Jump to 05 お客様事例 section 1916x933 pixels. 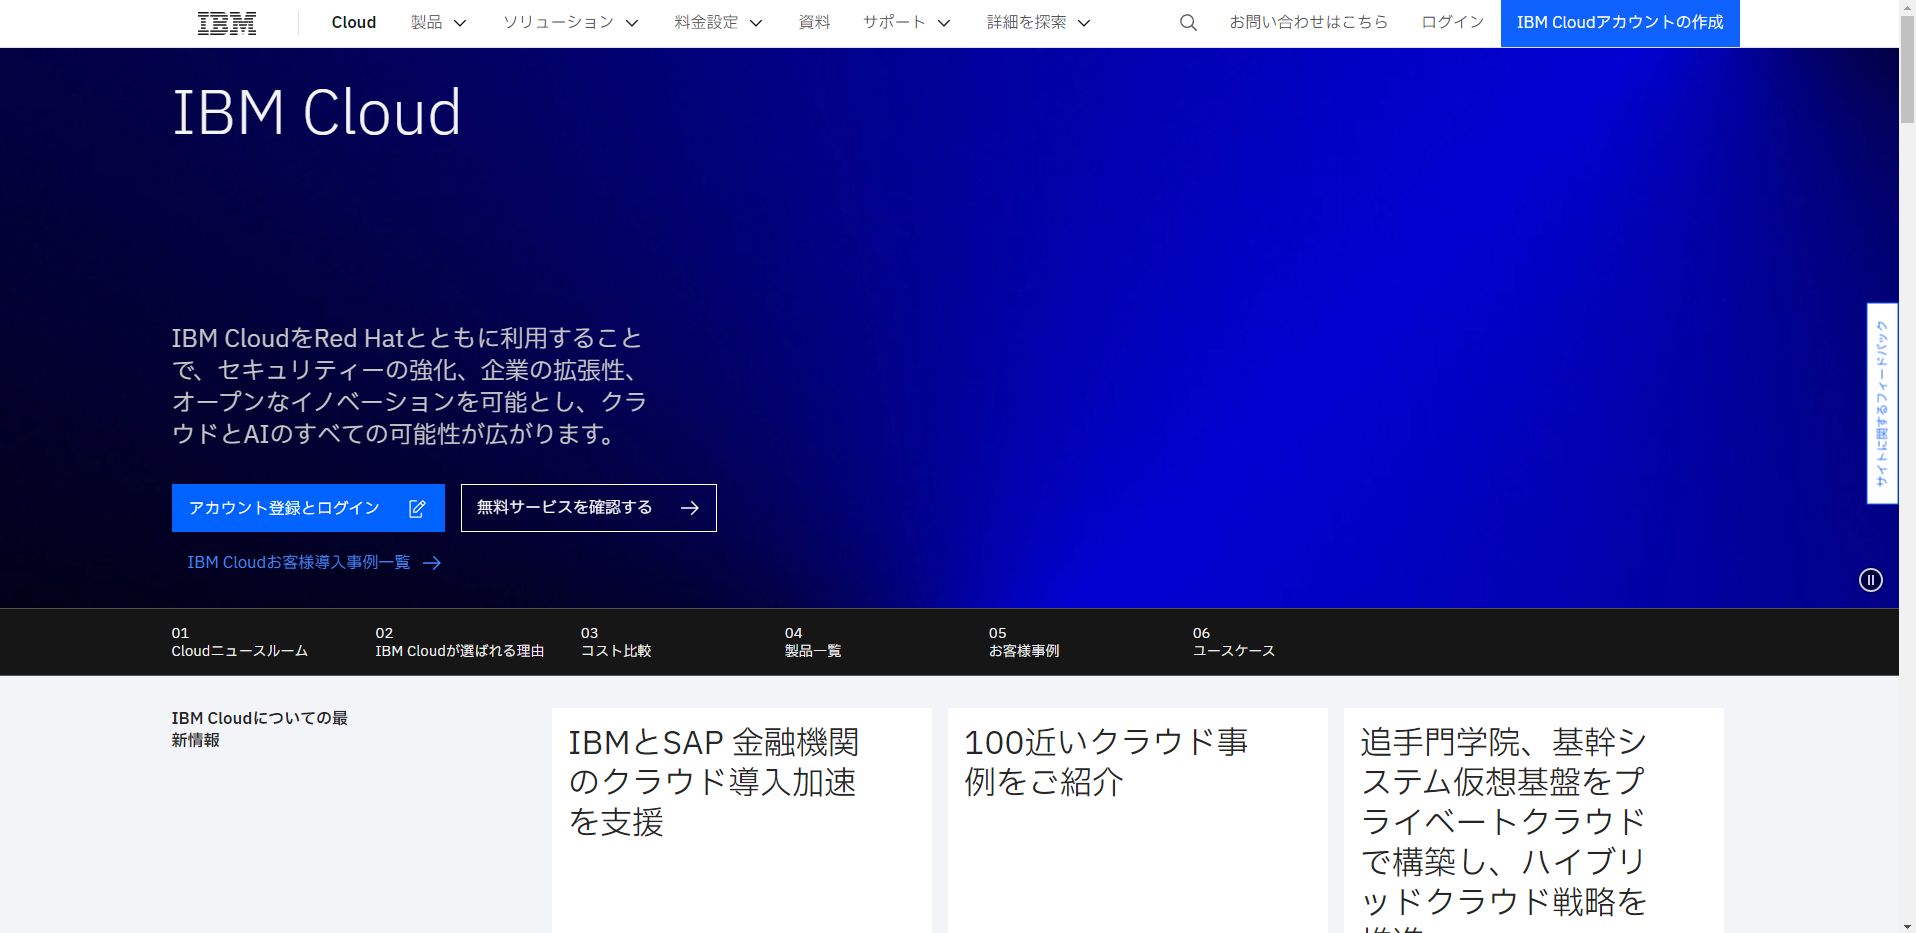tap(1024, 642)
